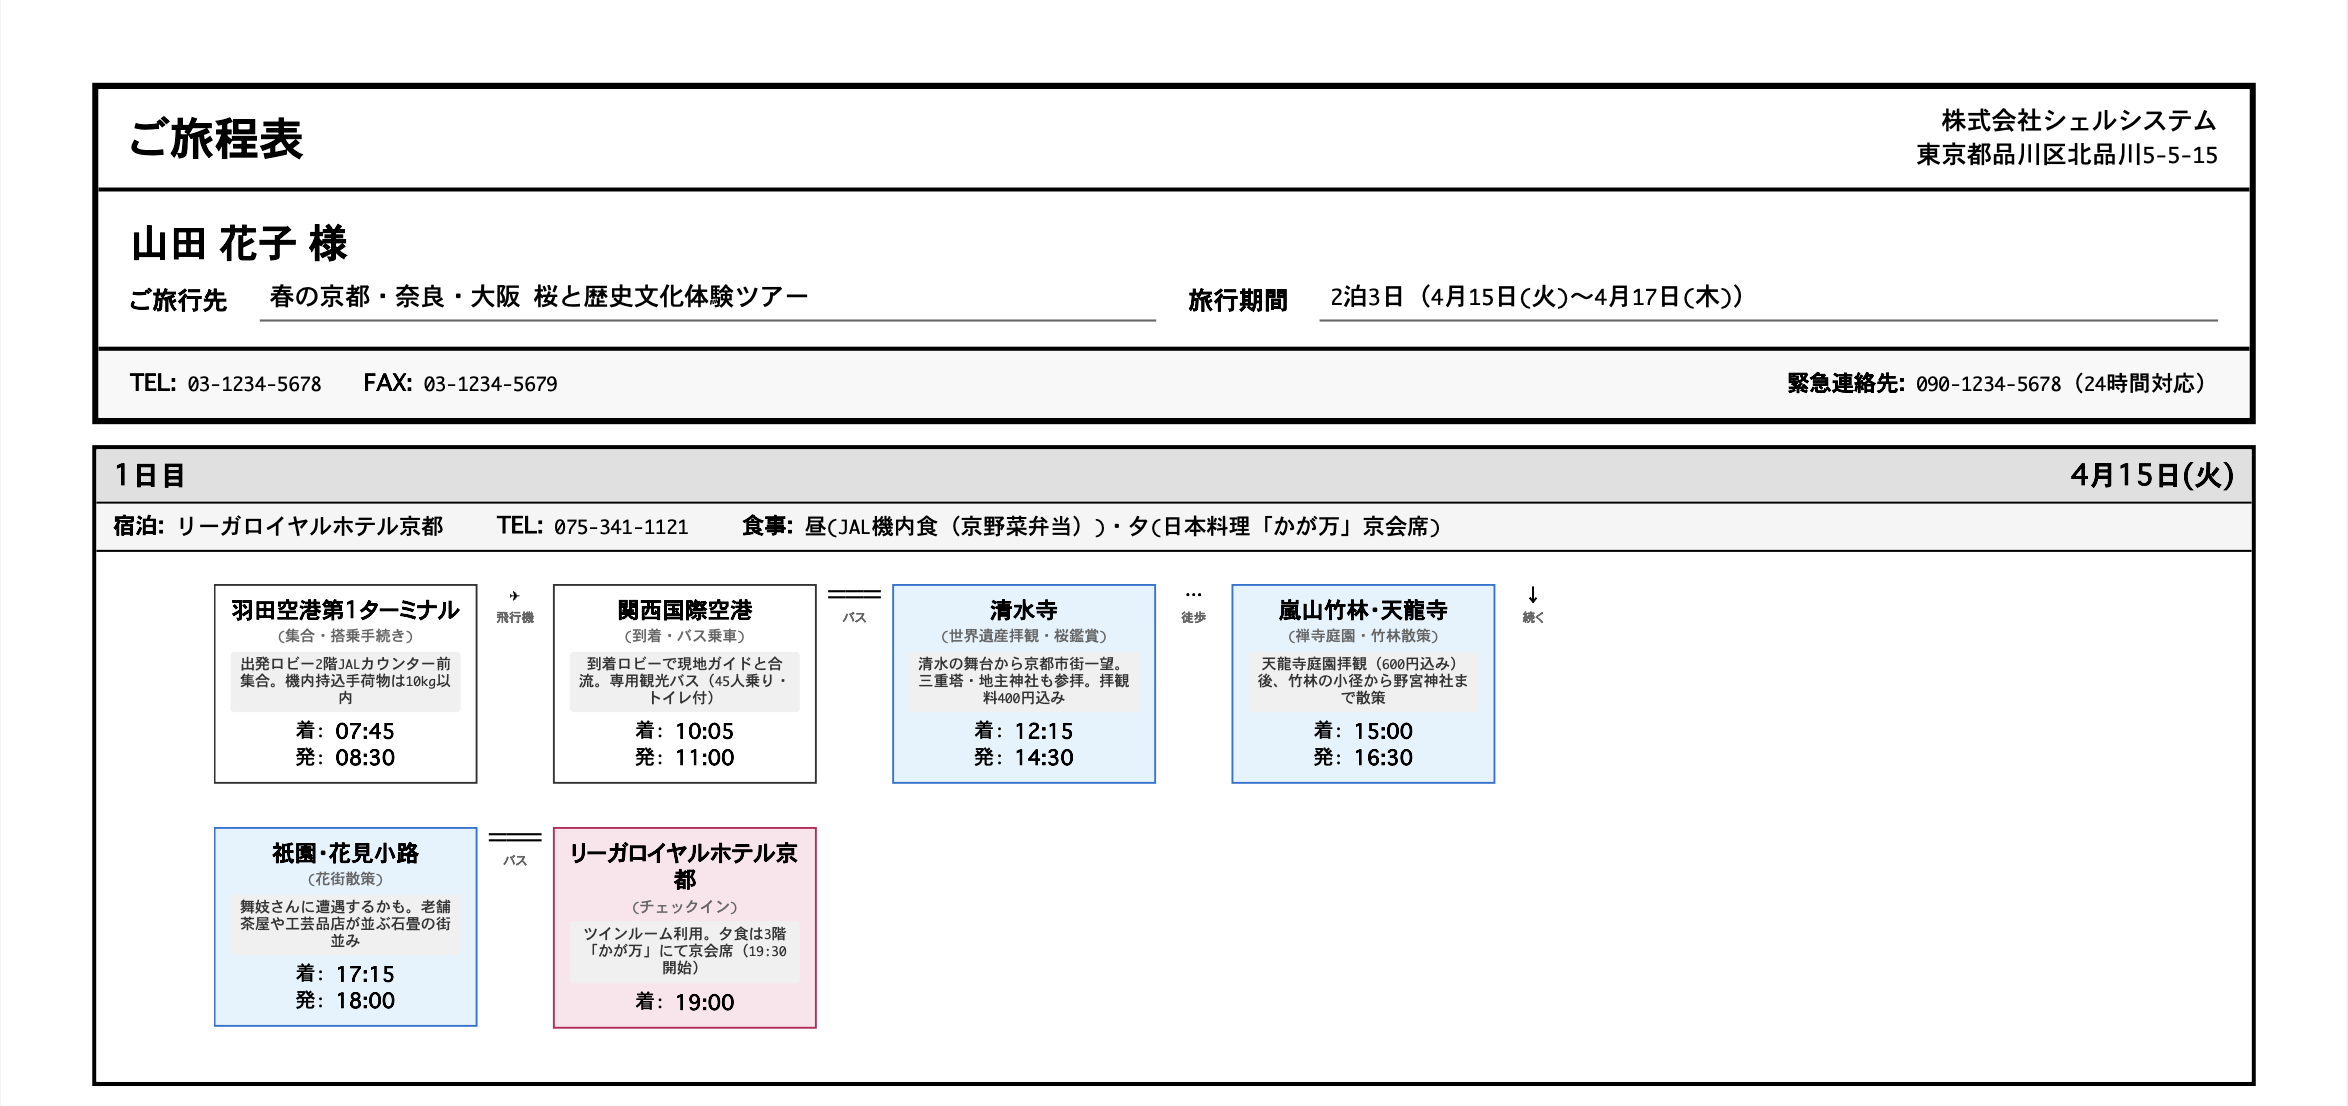2348x1106 pixels.
Task: Collapse the 祇園・花見小路 card details
Action: click(345, 925)
